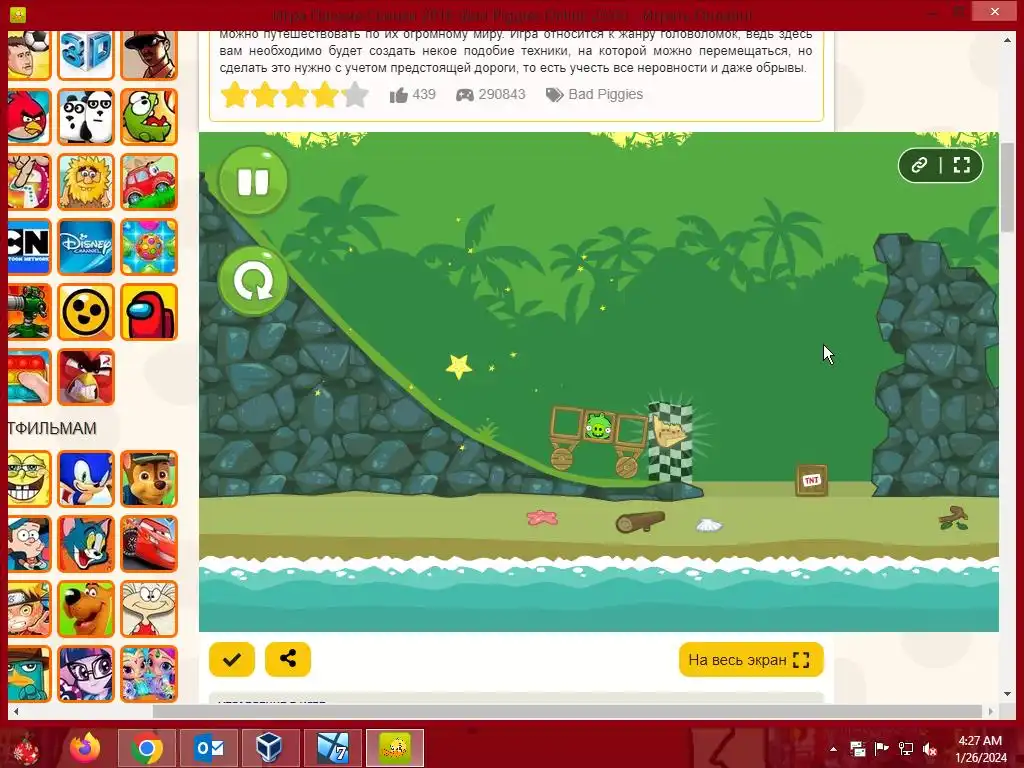Viewport: 1024px width, 768px height.
Task: Open the Lightning McQueen Cars icon
Action: (149, 544)
